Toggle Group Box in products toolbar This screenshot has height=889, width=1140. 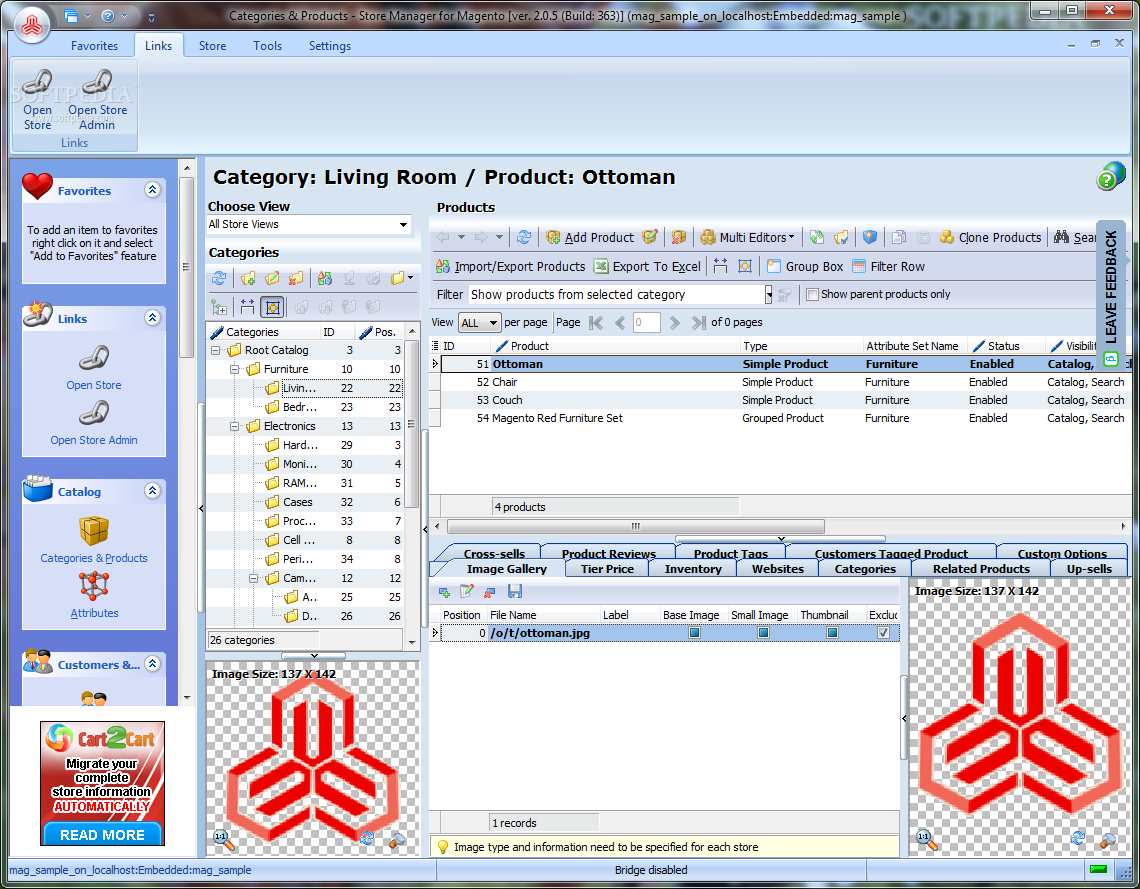tap(805, 267)
